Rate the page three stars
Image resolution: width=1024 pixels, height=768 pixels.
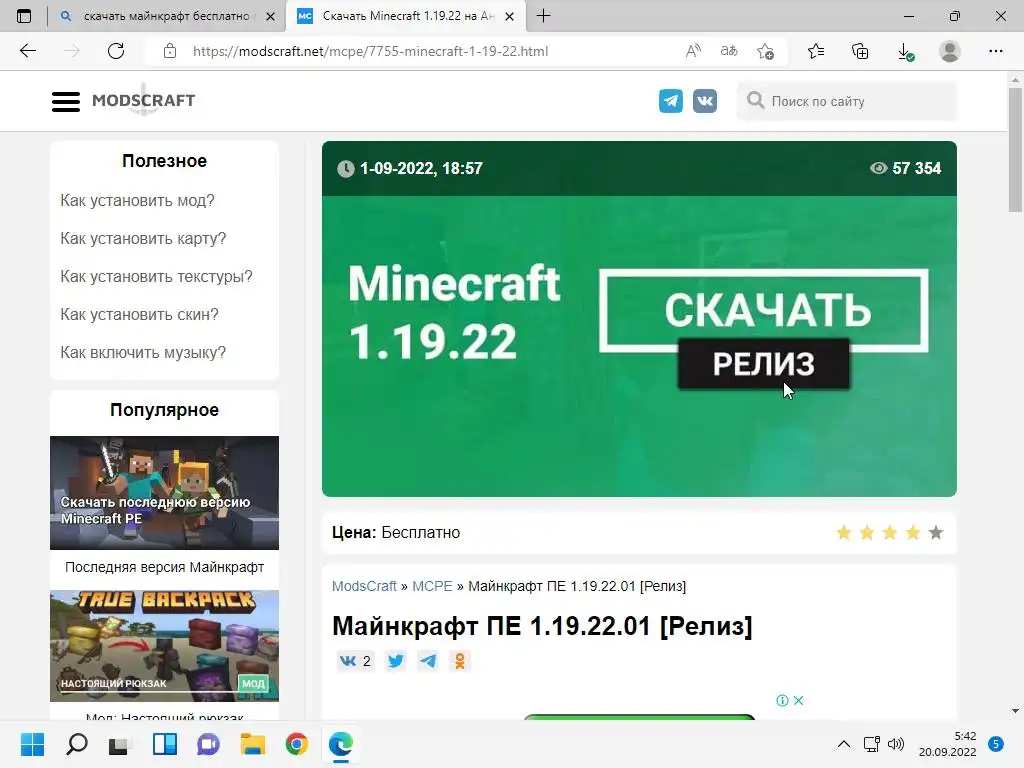[889, 533]
